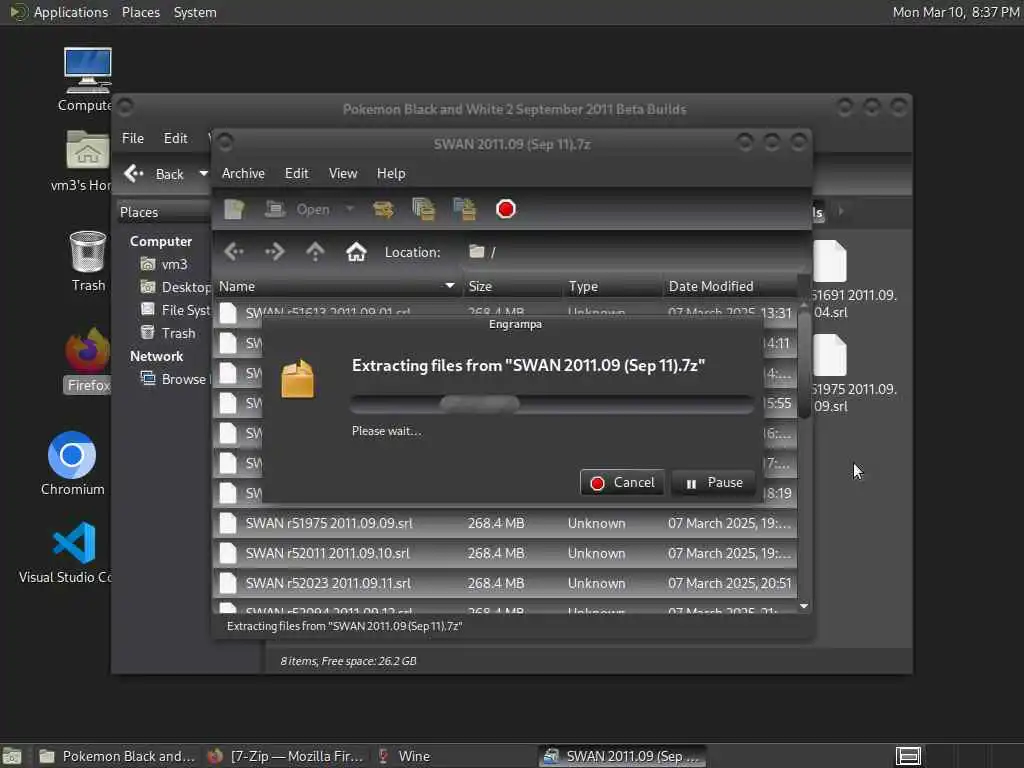Click the new archive toolbar icon
This screenshot has width=1024, height=768.
(x=234, y=210)
